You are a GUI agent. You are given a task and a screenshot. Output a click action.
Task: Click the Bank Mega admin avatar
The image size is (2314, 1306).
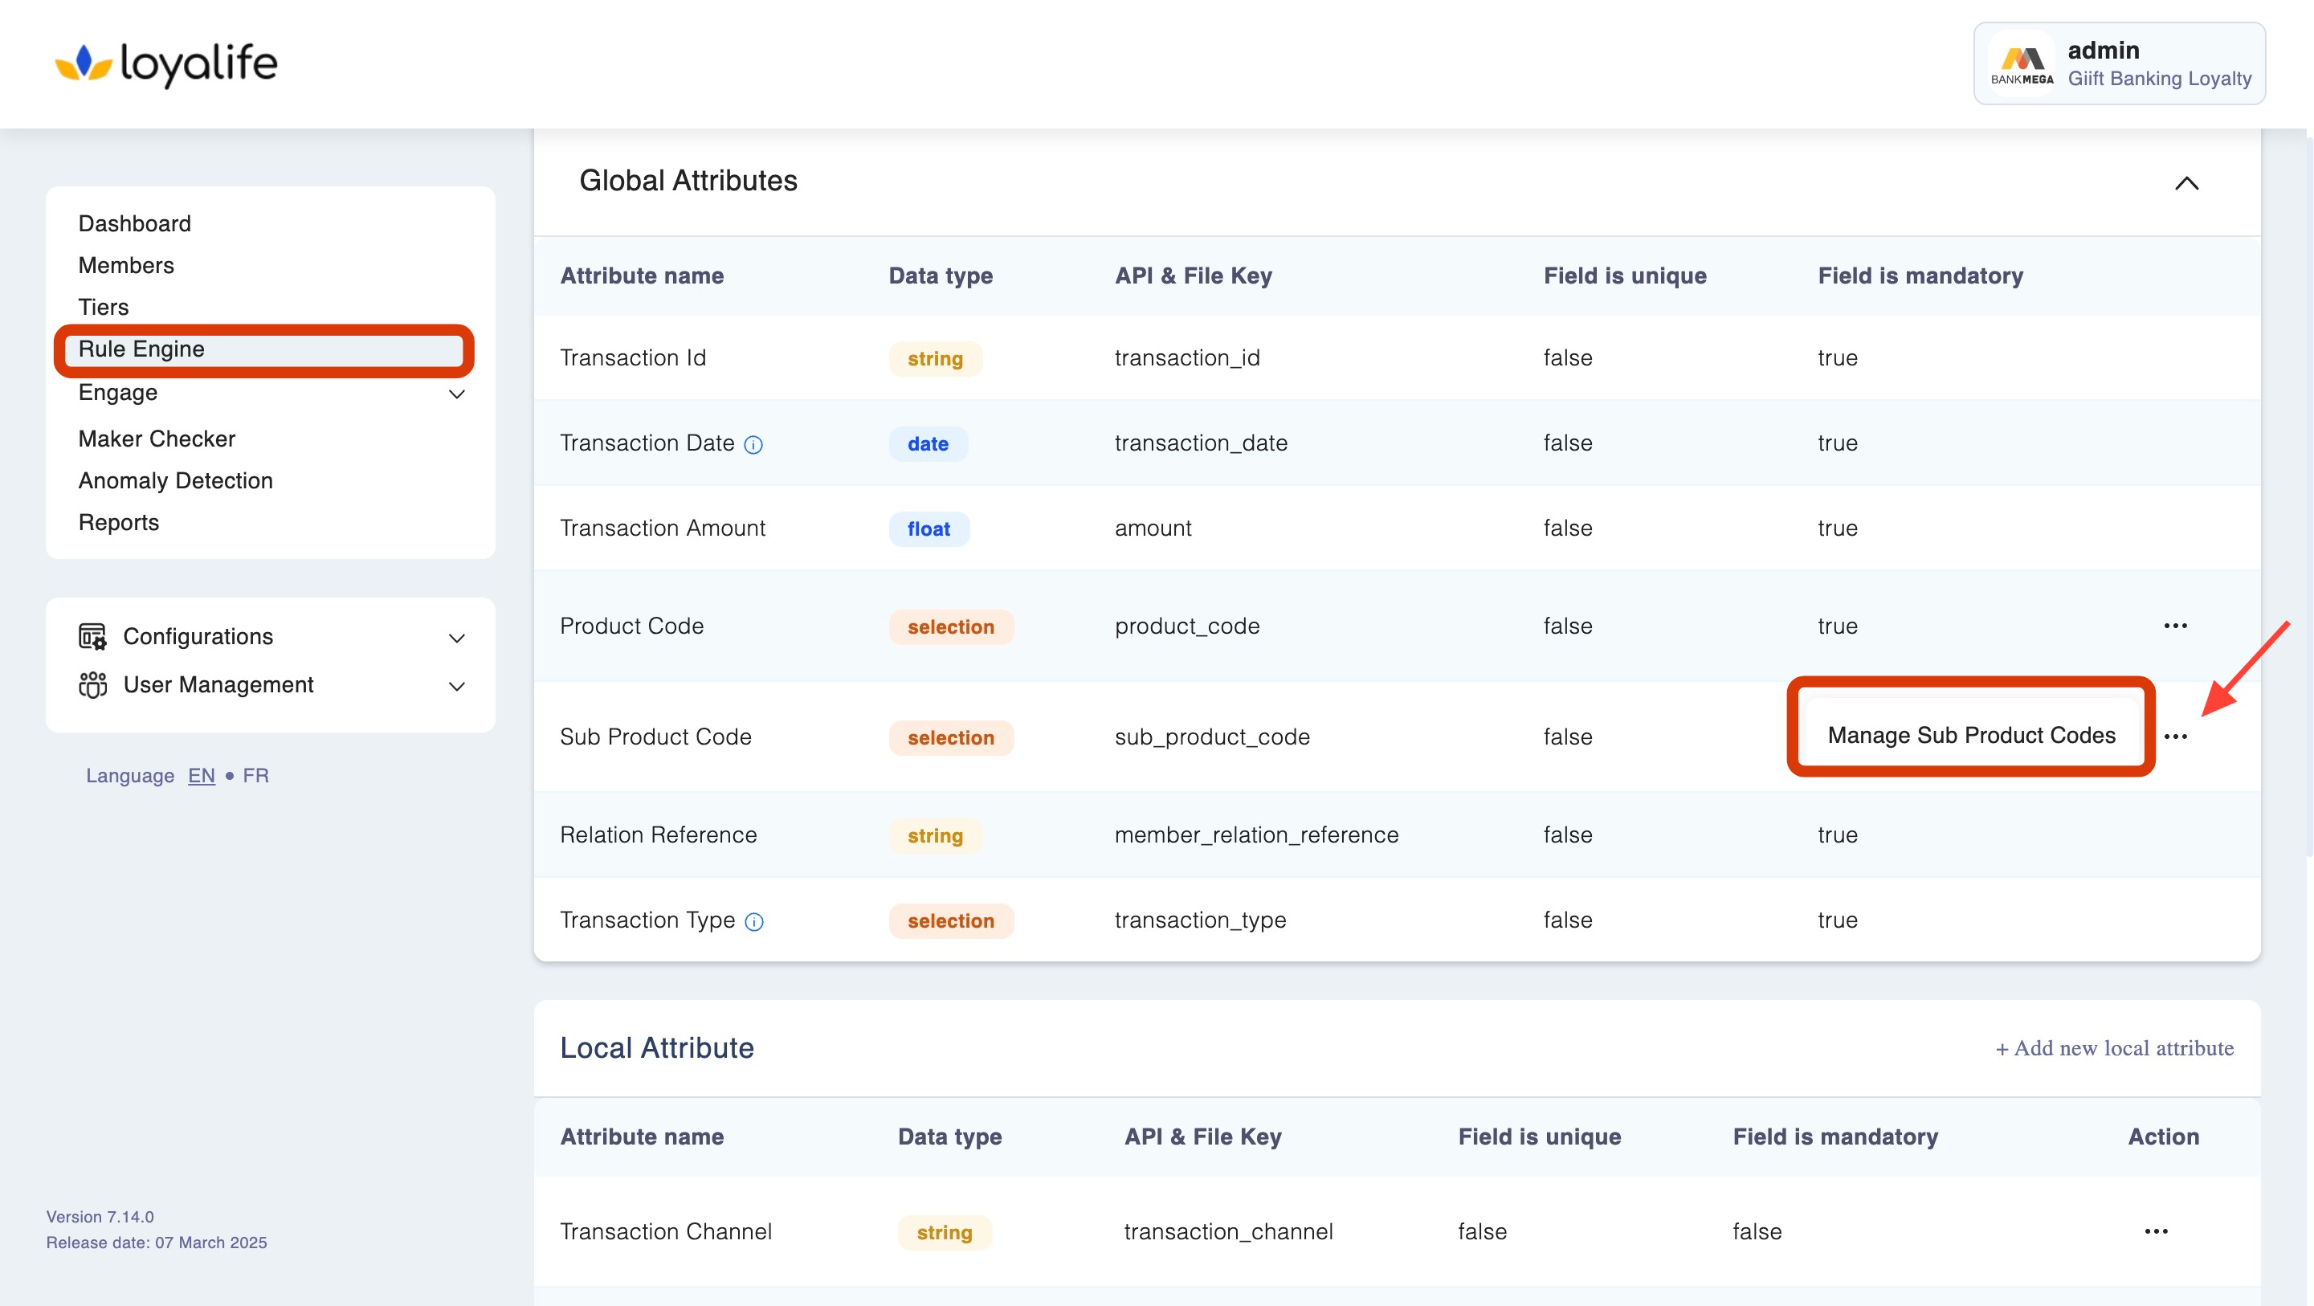coord(2021,64)
